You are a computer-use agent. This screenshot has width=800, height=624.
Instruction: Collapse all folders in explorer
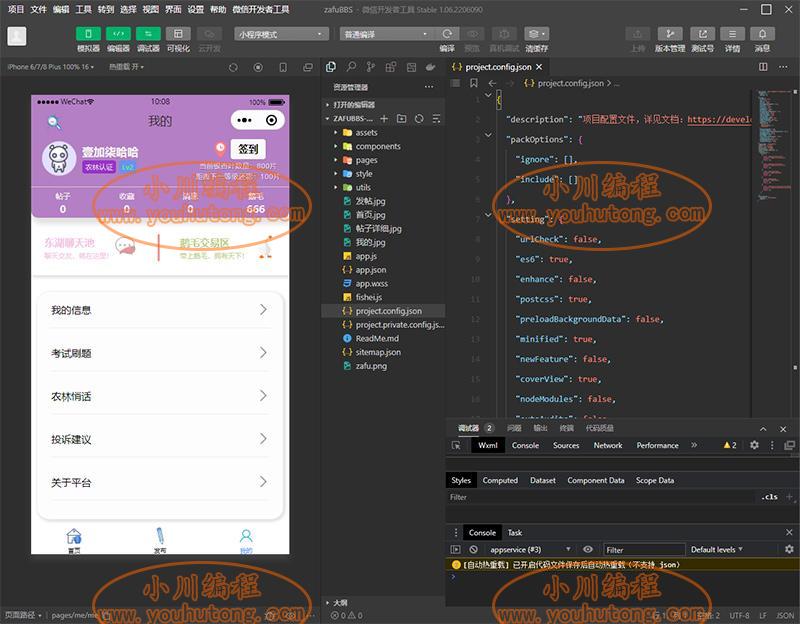click(x=436, y=118)
